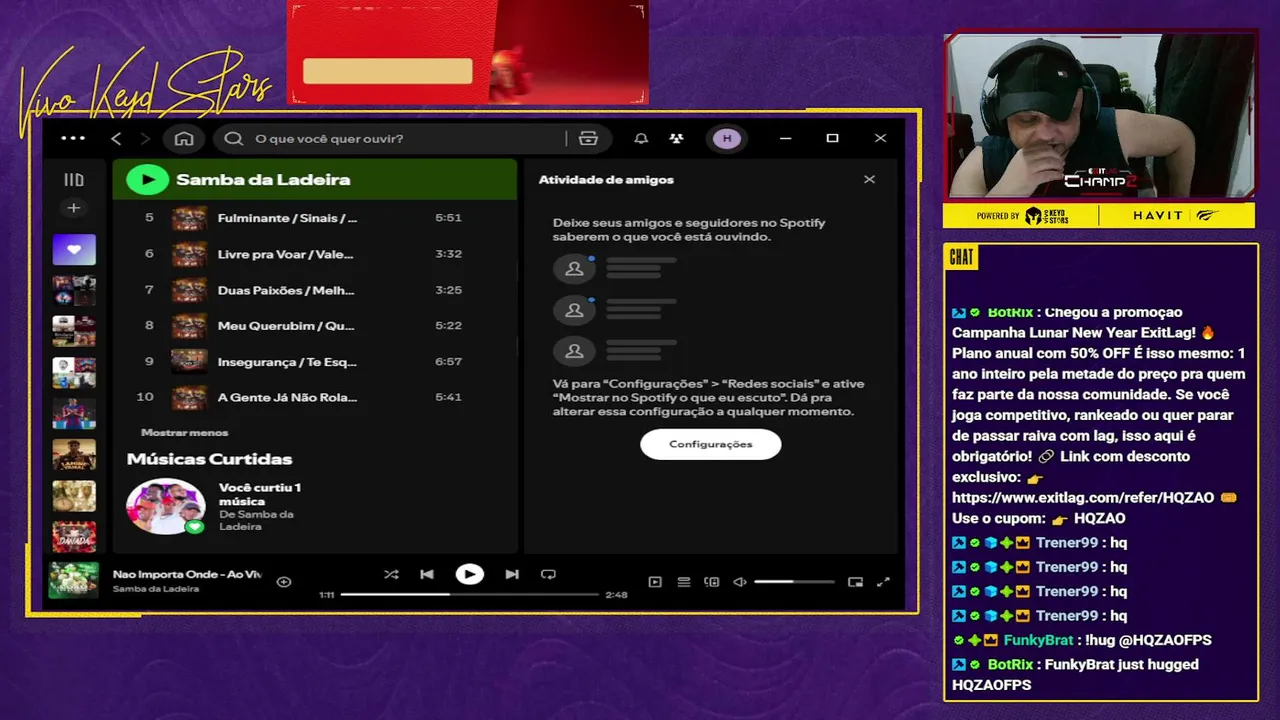Viewport: 1280px width, 720px height.
Task: Click the 6:57 duration of Insegurança
Action: 448,361
